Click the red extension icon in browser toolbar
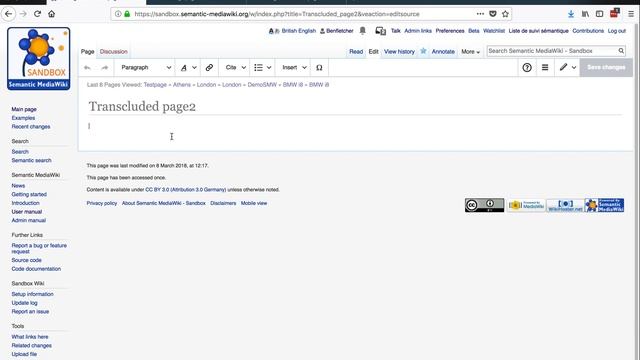This screenshot has height=360, width=640. [614, 13]
